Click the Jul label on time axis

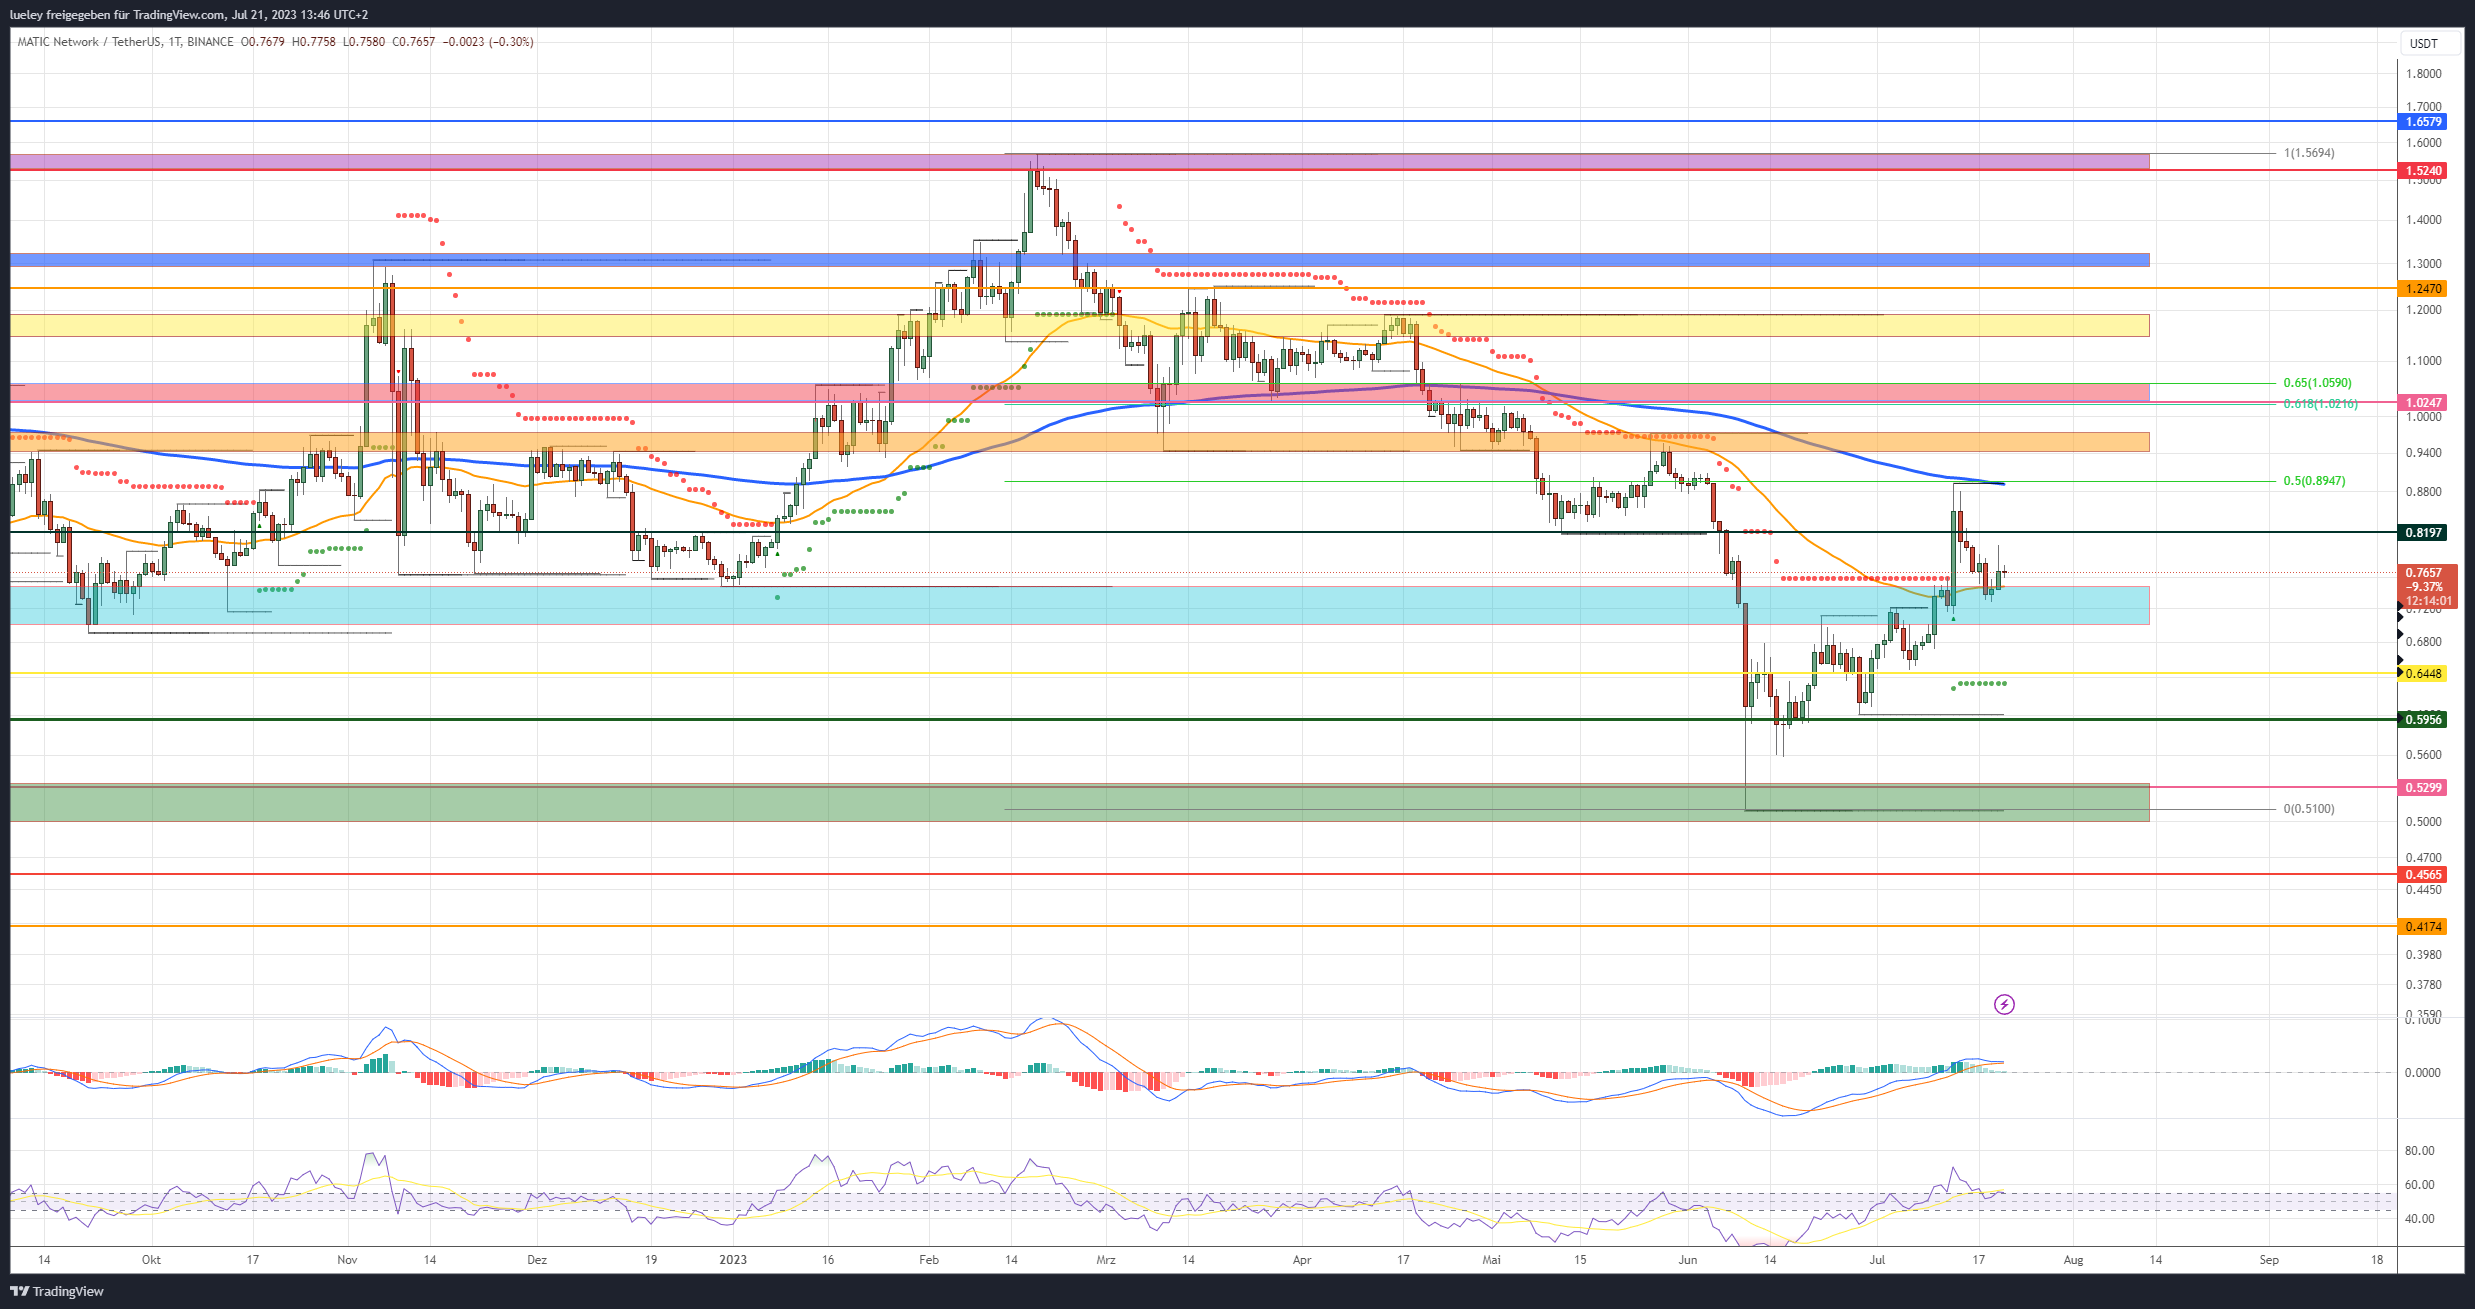(x=1877, y=1260)
